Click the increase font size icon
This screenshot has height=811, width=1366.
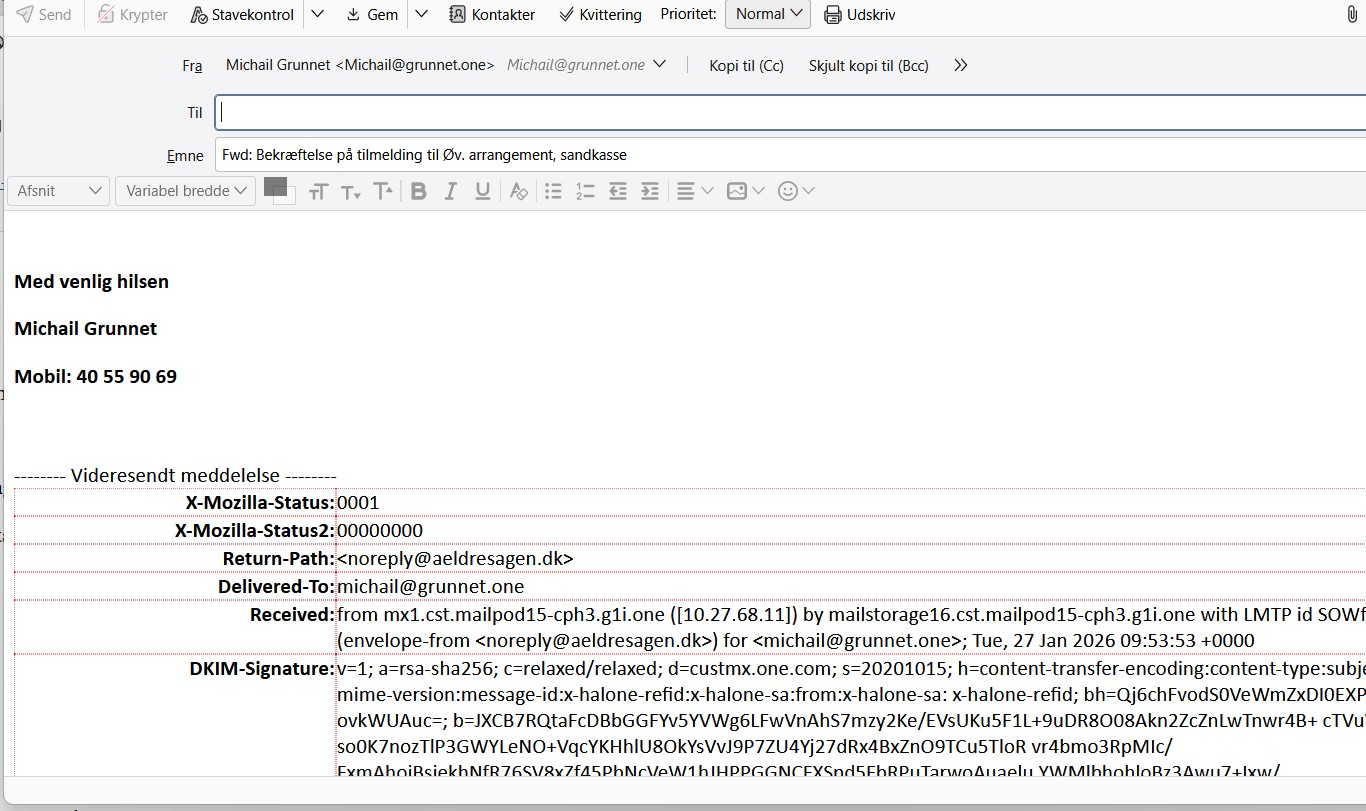[383, 191]
